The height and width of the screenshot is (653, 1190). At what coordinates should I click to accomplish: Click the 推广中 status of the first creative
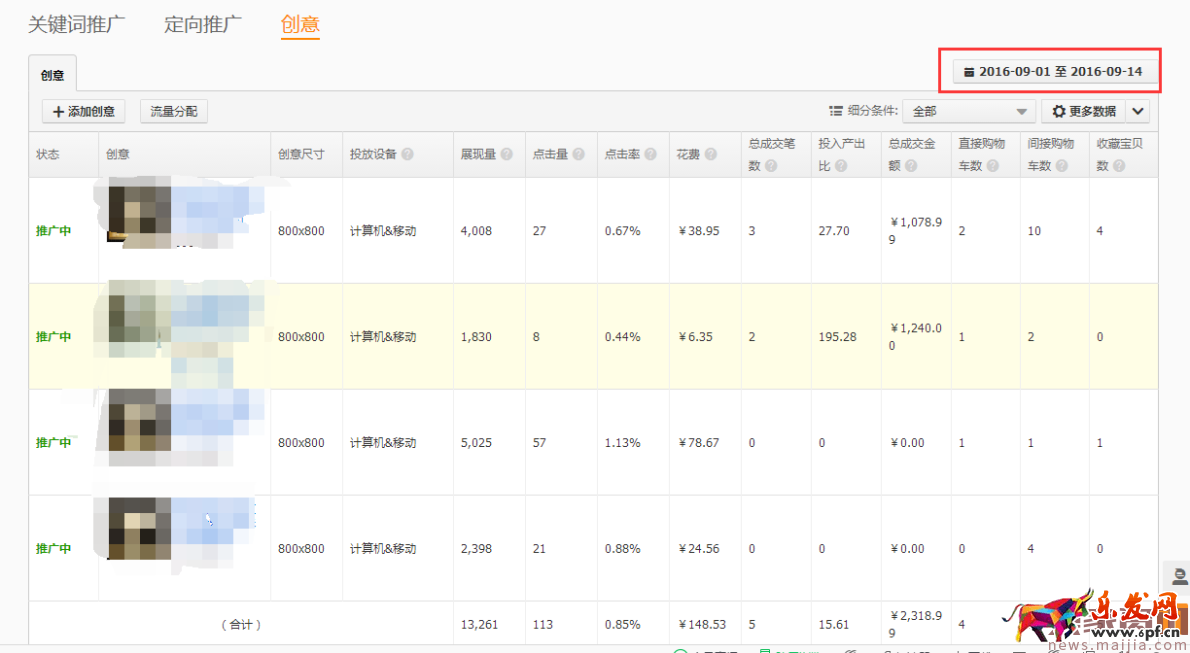pyautogui.click(x=53, y=230)
